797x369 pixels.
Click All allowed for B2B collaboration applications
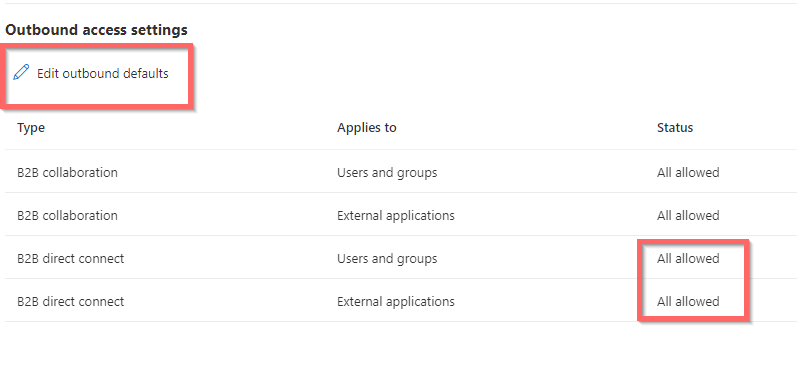click(688, 216)
